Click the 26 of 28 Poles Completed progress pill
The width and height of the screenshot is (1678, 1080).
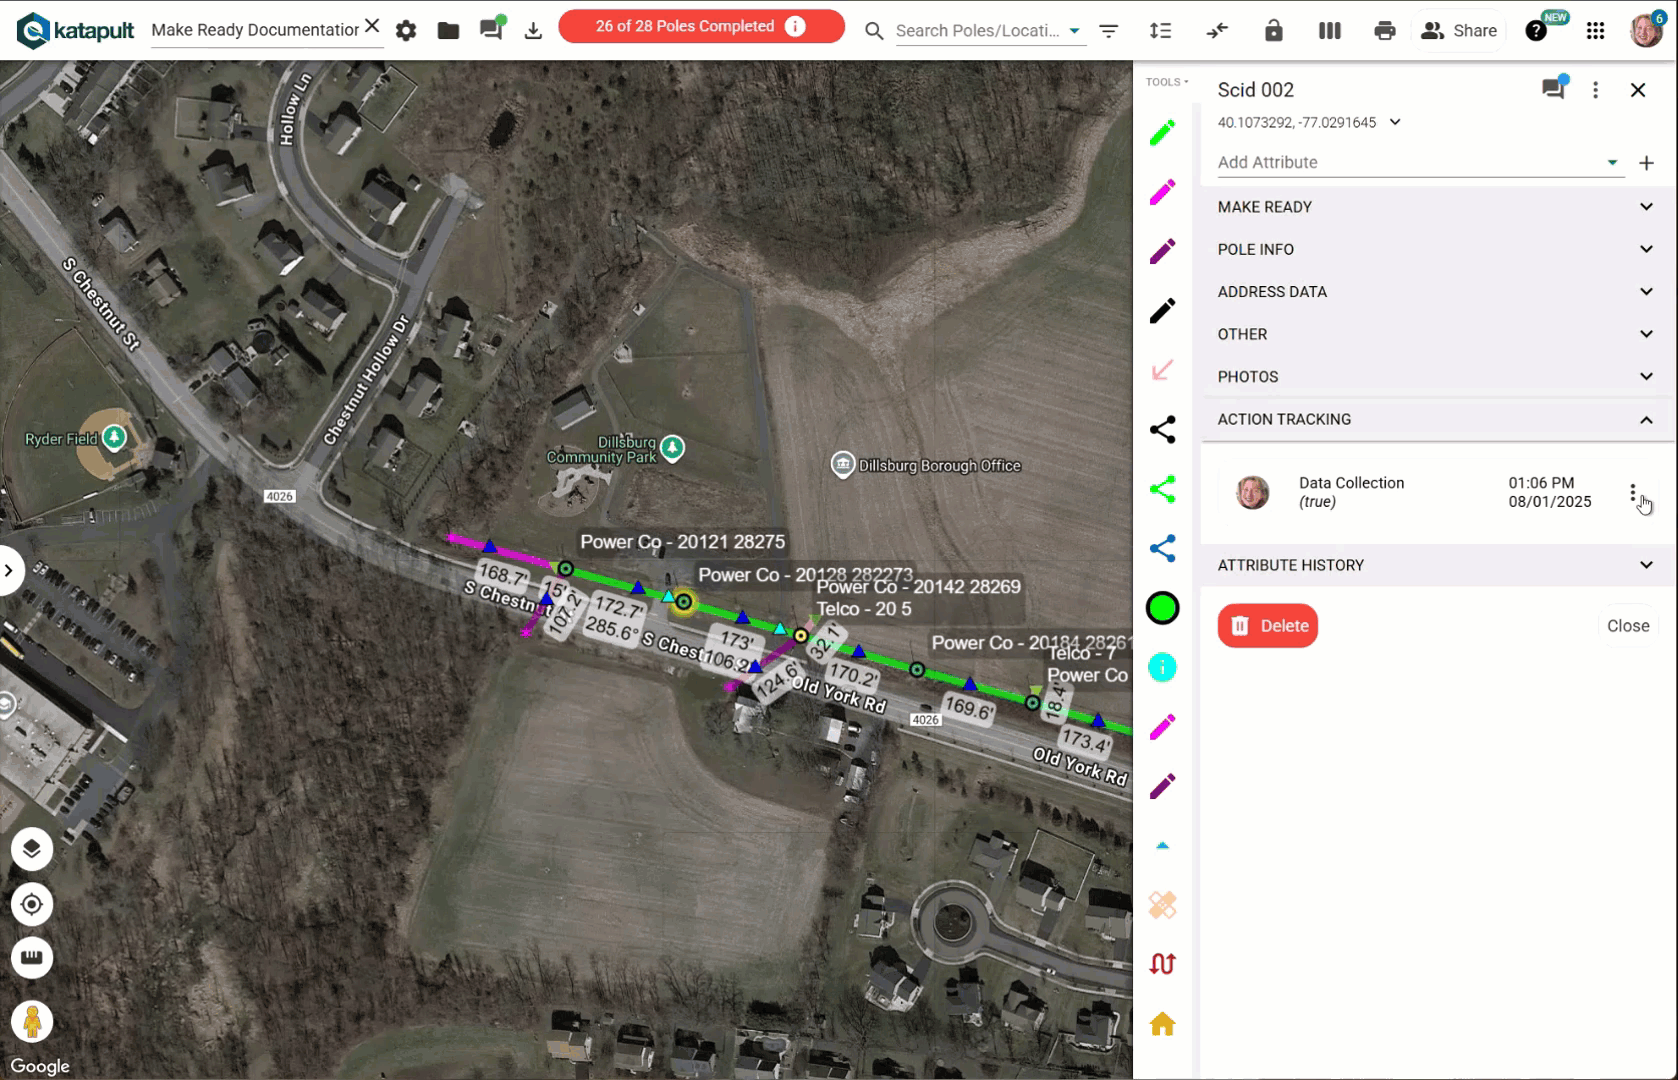pos(701,26)
